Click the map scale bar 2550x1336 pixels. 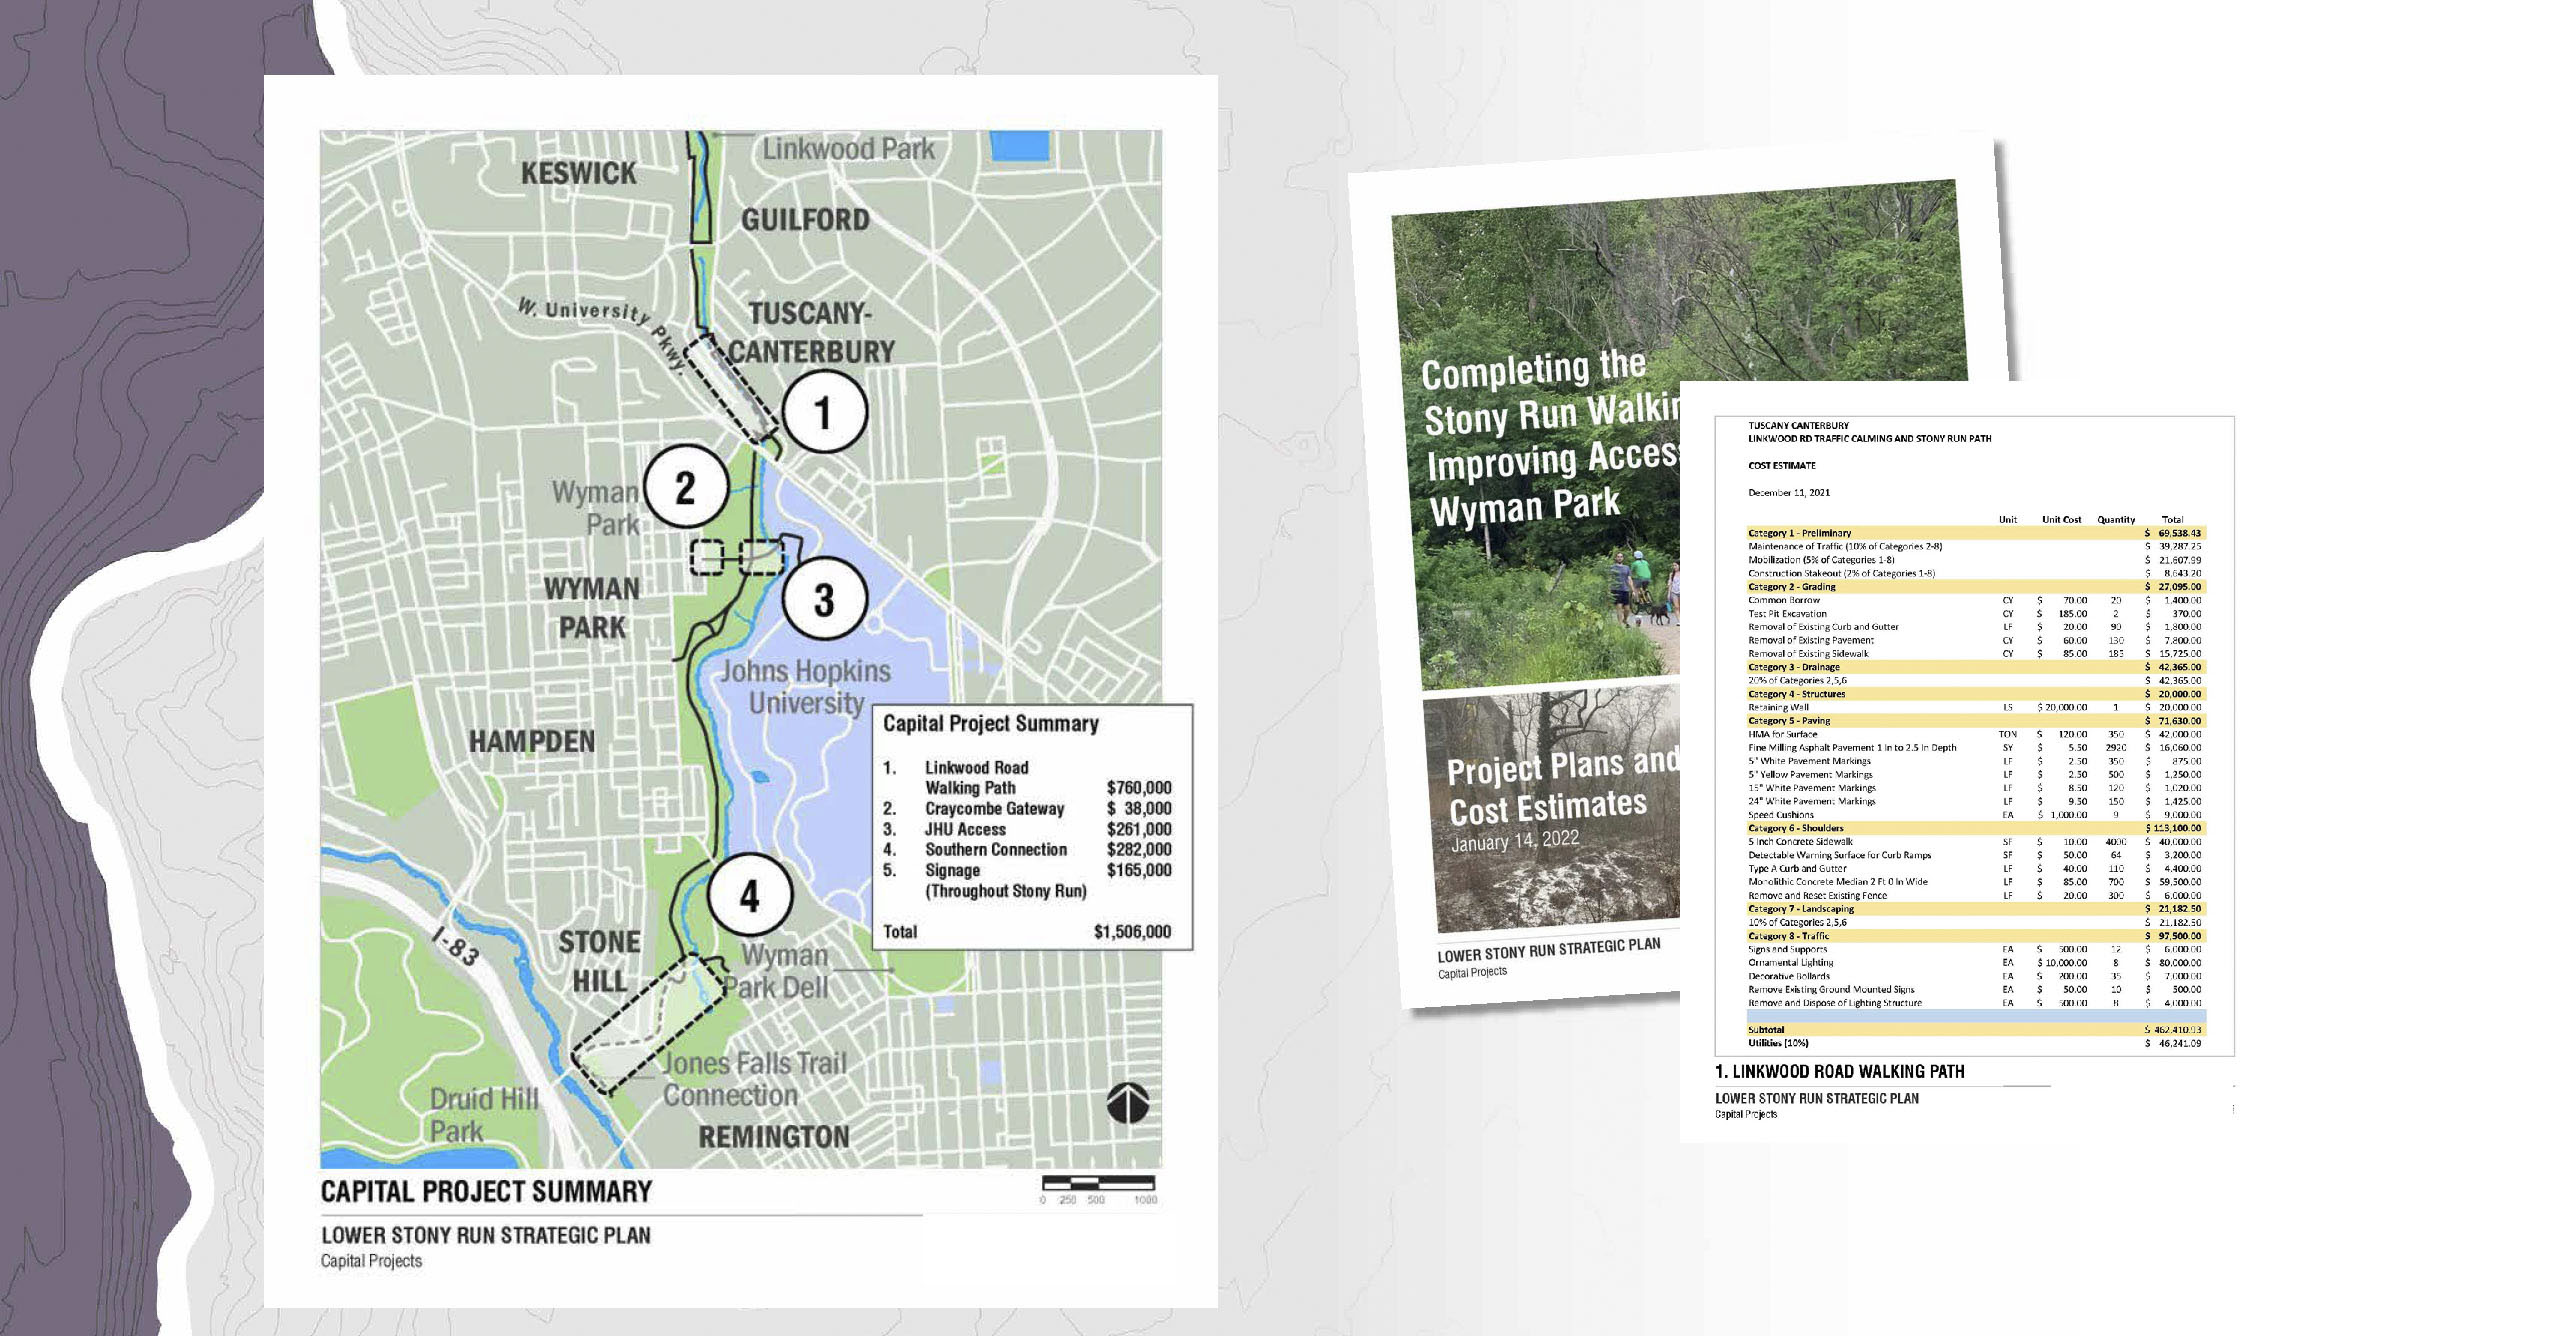point(1098,1184)
